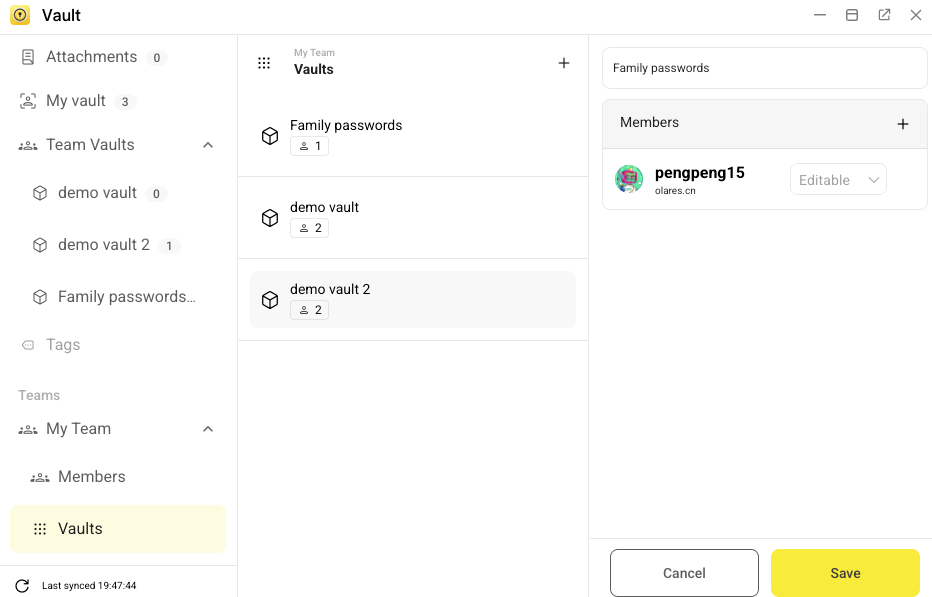Viewport: 932px width, 597px height.
Task: Open demo vault 2 in sidebar
Action: tap(104, 245)
